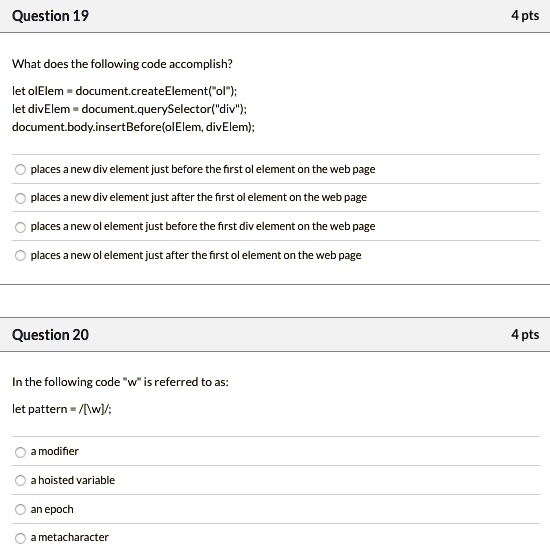Click label 'places a new ol element just before the first div'
This screenshot has width=550, height=558.
coord(203,226)
